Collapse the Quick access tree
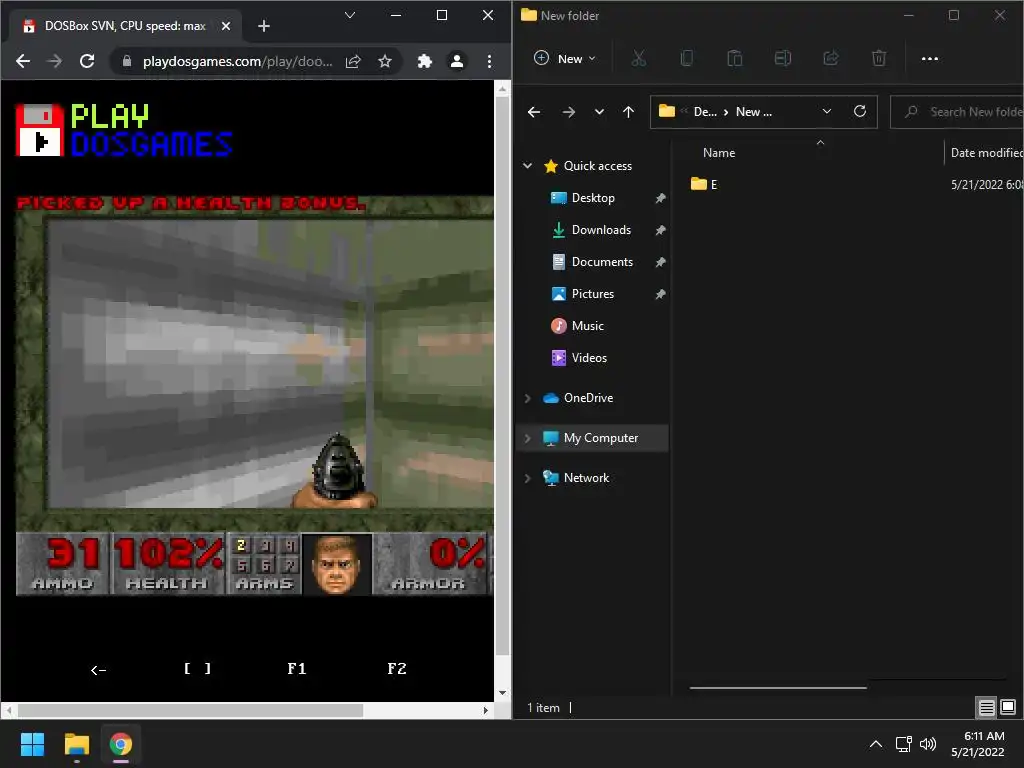 528,166
